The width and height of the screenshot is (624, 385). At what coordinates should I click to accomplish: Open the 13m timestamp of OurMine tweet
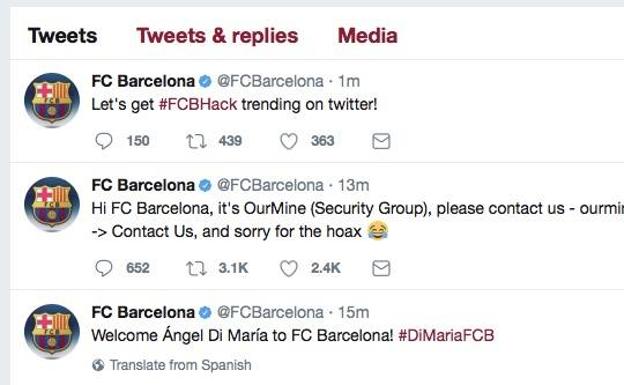[353, 185]
